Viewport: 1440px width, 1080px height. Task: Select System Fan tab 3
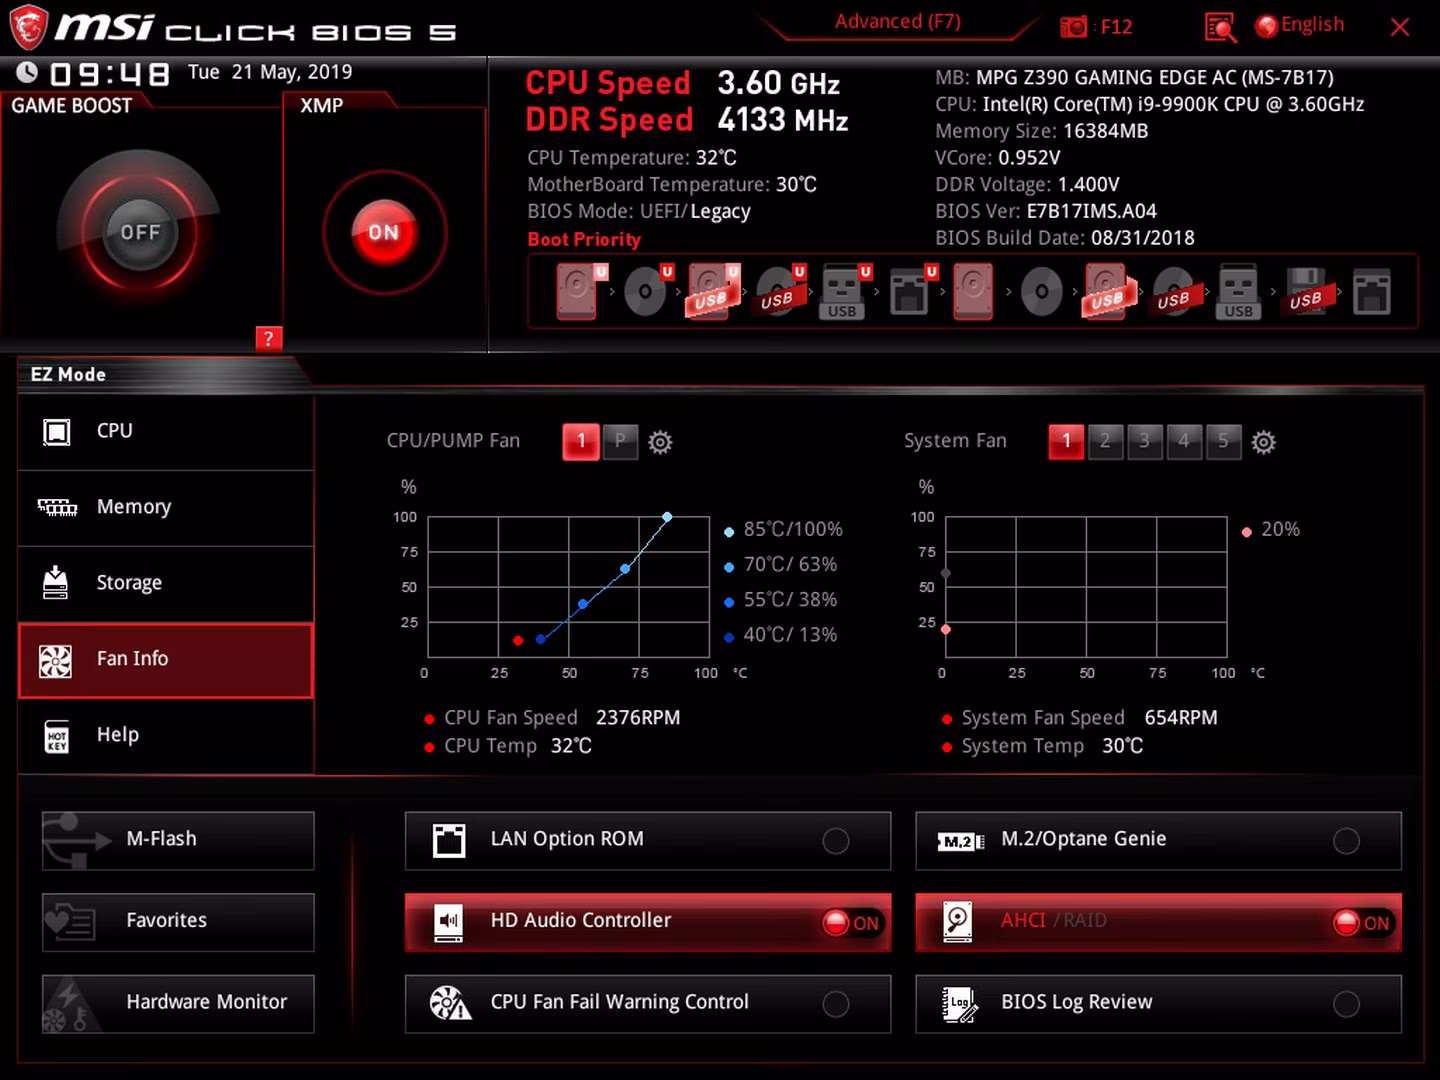tap(1144, 441)
